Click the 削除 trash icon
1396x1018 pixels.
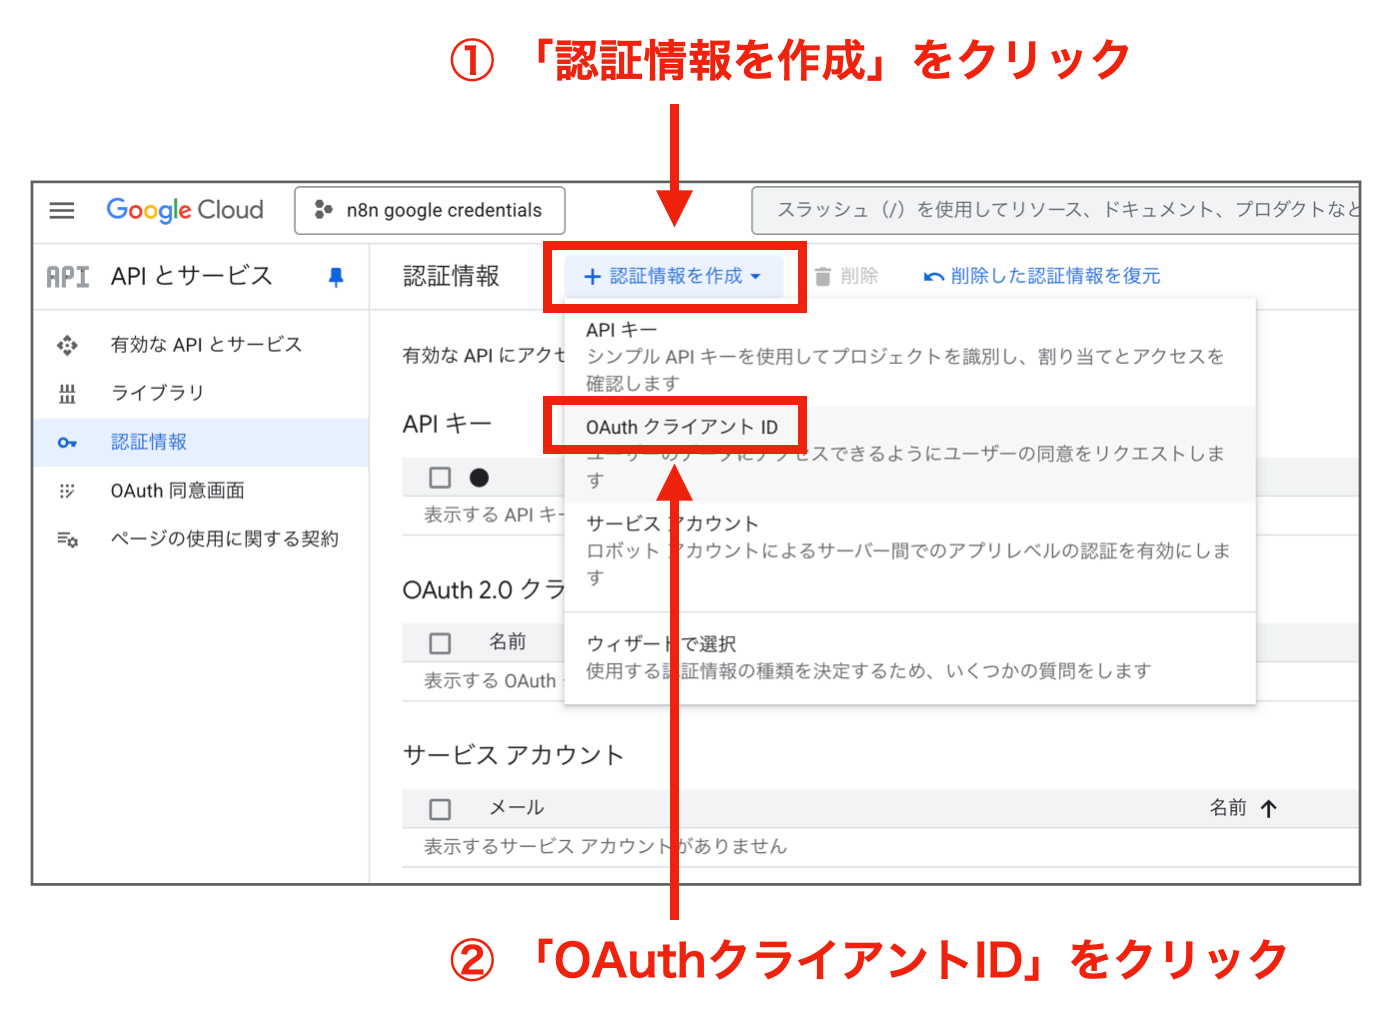click(x=822, y=276)
